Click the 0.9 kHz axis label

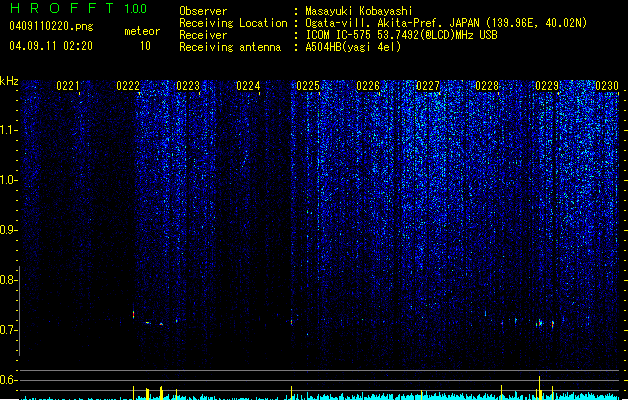(x=8, y=230)
